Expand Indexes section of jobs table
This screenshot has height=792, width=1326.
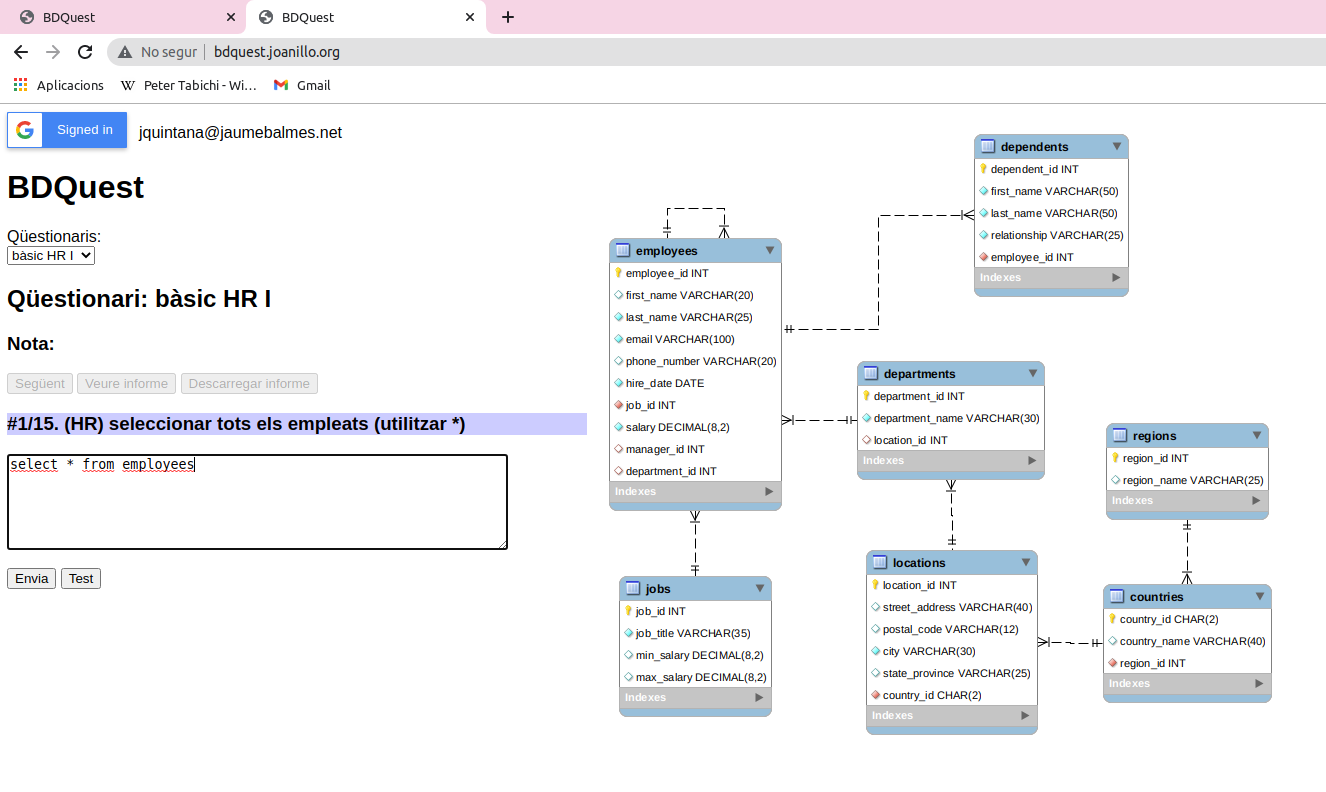click(760, 698)
